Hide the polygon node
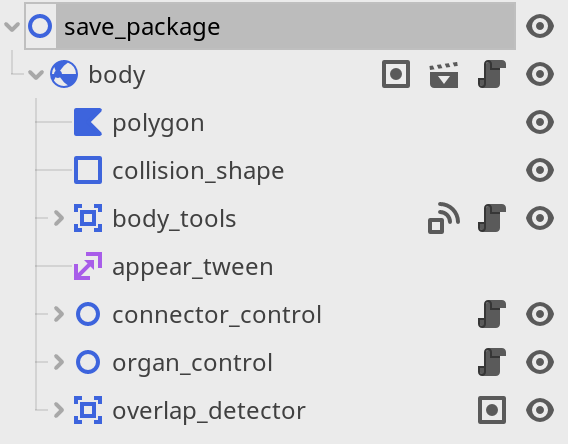This screenshot has height=444, width=568. [x=540, y=122]
